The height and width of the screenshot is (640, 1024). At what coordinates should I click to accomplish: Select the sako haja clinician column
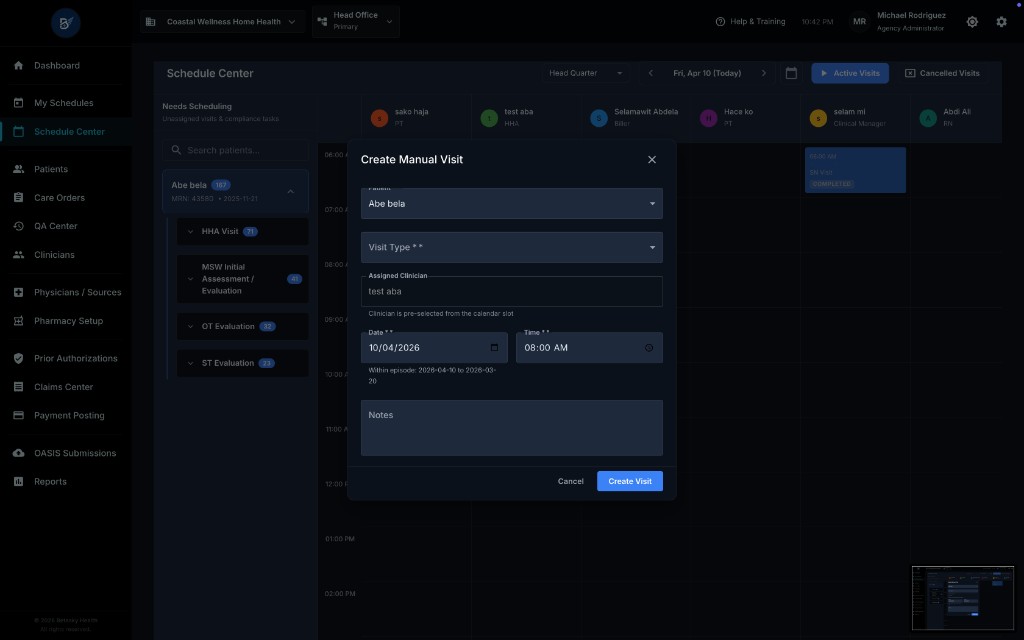pyautogui.click(x=416, y=118)
